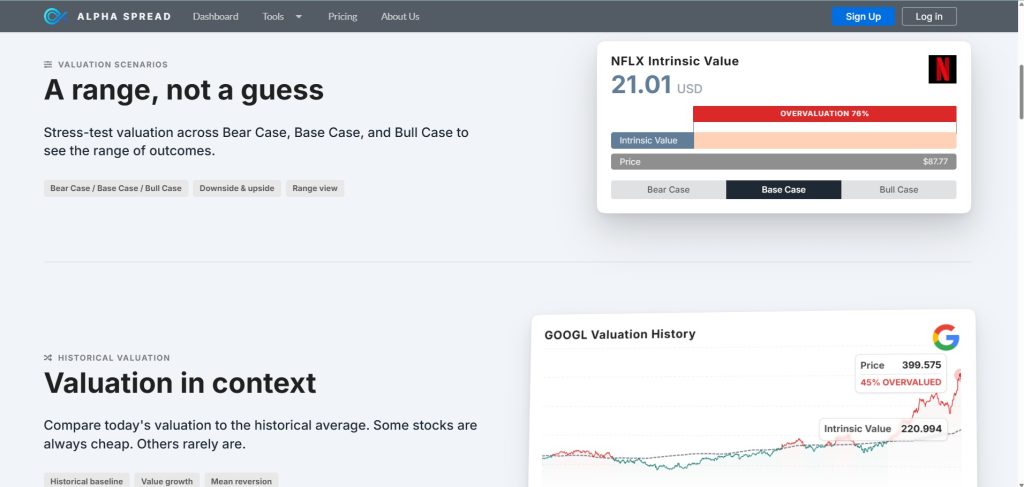This screenshot has height=487, width=1024.
Task: Select the Base Case scenario
Action: (x=784, y=189)
